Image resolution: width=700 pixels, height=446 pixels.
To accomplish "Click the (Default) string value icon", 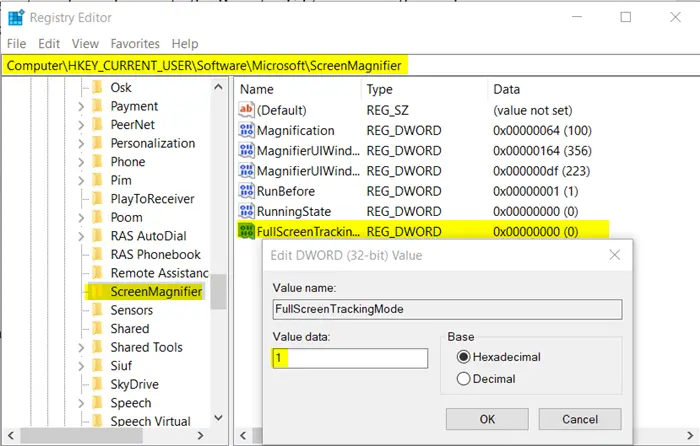I will coord(246,110).
